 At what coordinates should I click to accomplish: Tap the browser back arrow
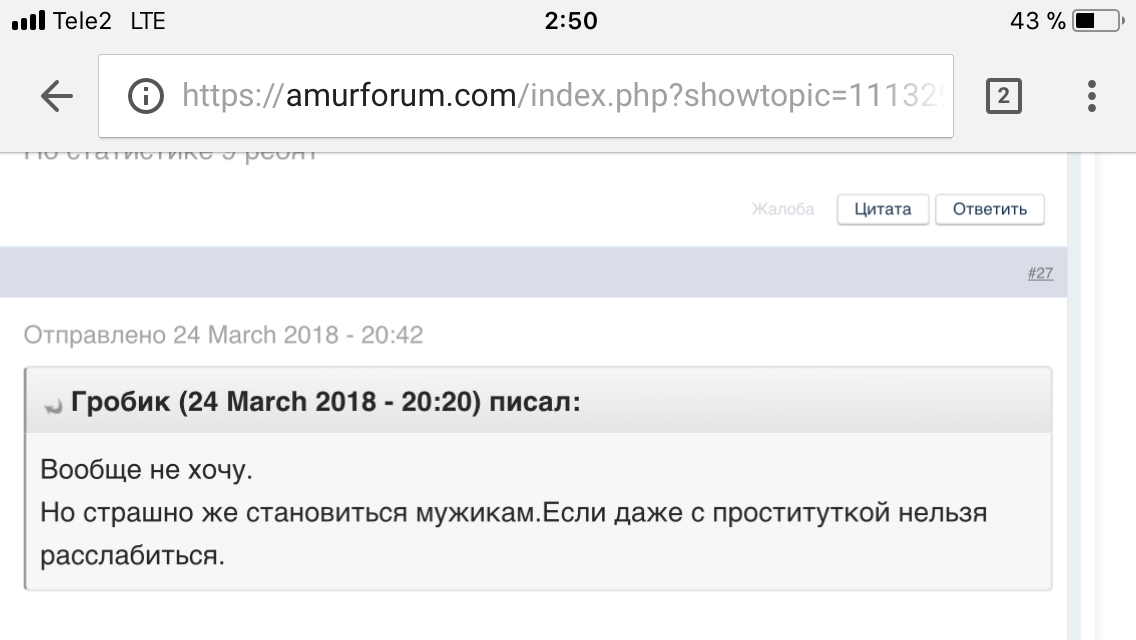(x=57, y=96)
